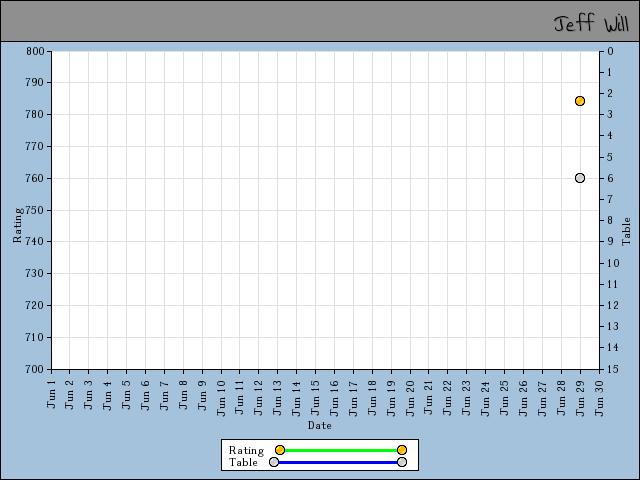640x480 pixels.
Task: Click the 'Table' legend label text
Action: click(x=243, y=462)
